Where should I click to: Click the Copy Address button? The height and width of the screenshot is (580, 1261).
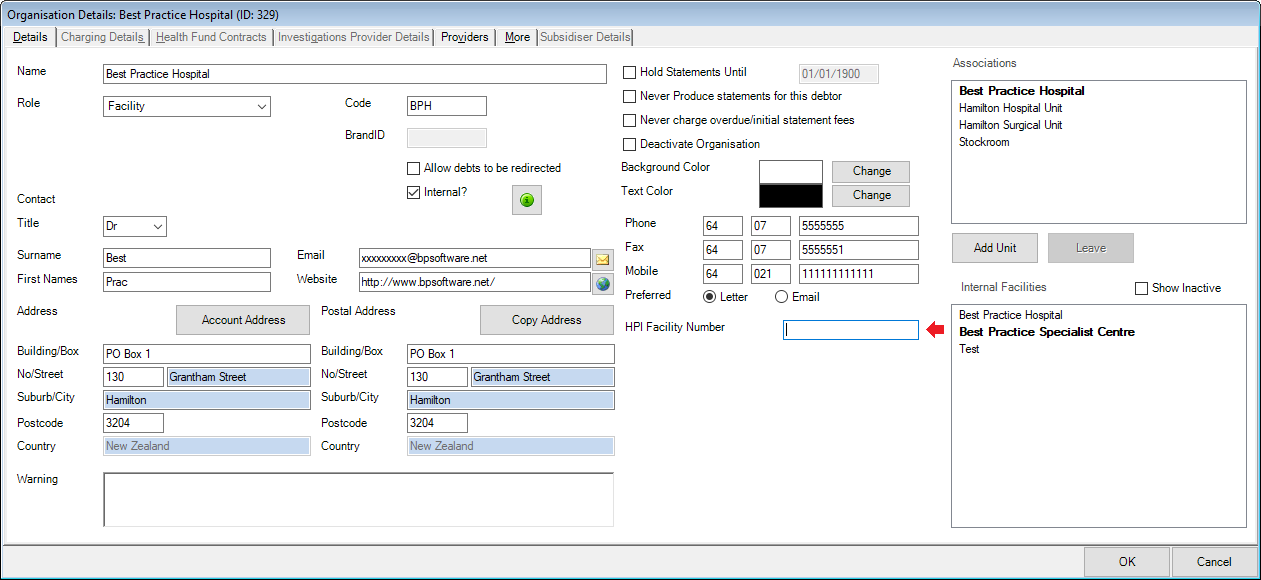point(547,320)
